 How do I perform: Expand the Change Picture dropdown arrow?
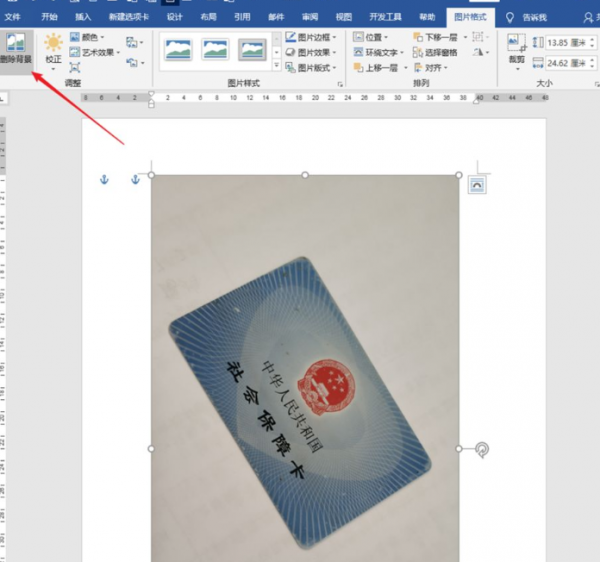pyautogui.click(x=142, y=42)
